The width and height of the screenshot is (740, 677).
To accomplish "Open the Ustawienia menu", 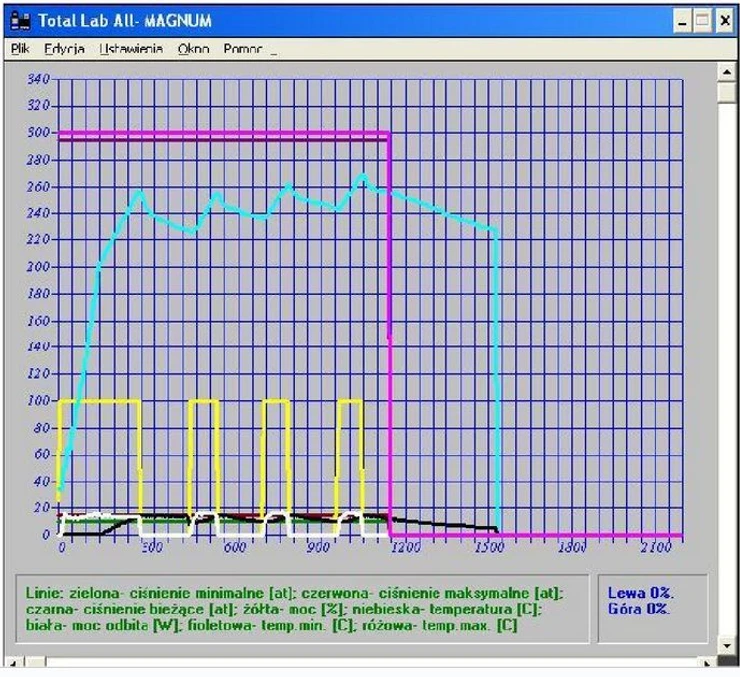I will [x=130, y=48].
